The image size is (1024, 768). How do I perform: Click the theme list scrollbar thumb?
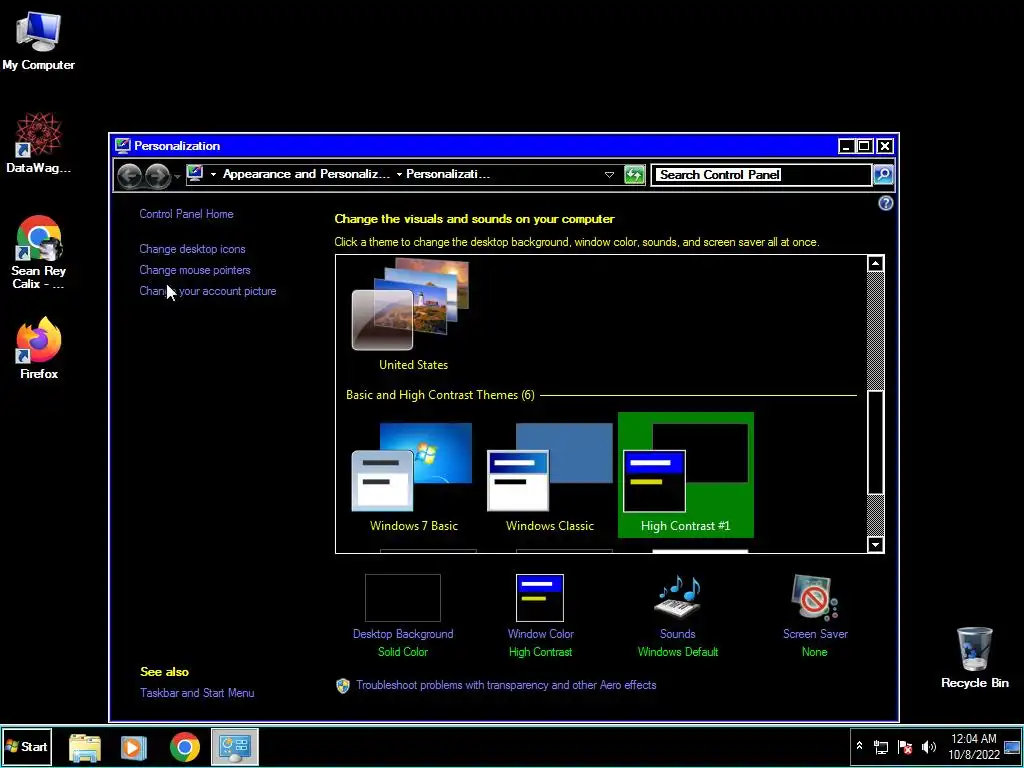tap(875, 442)
